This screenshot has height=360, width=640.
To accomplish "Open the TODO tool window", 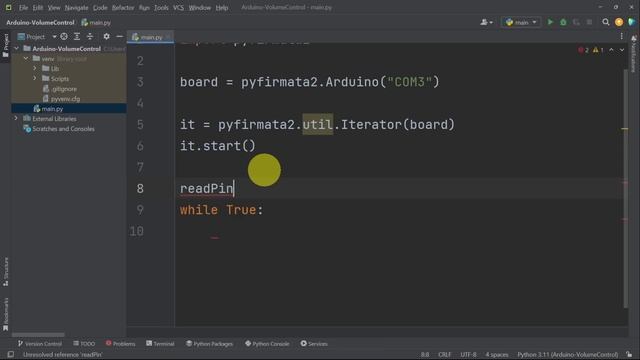I will click(84, 344).
